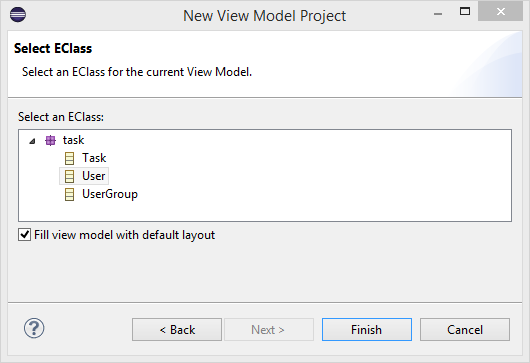Viewport: 530px width, 363px height.
Task: Click the Eclipse logo in title bar
Action: (x=18, y=15)
